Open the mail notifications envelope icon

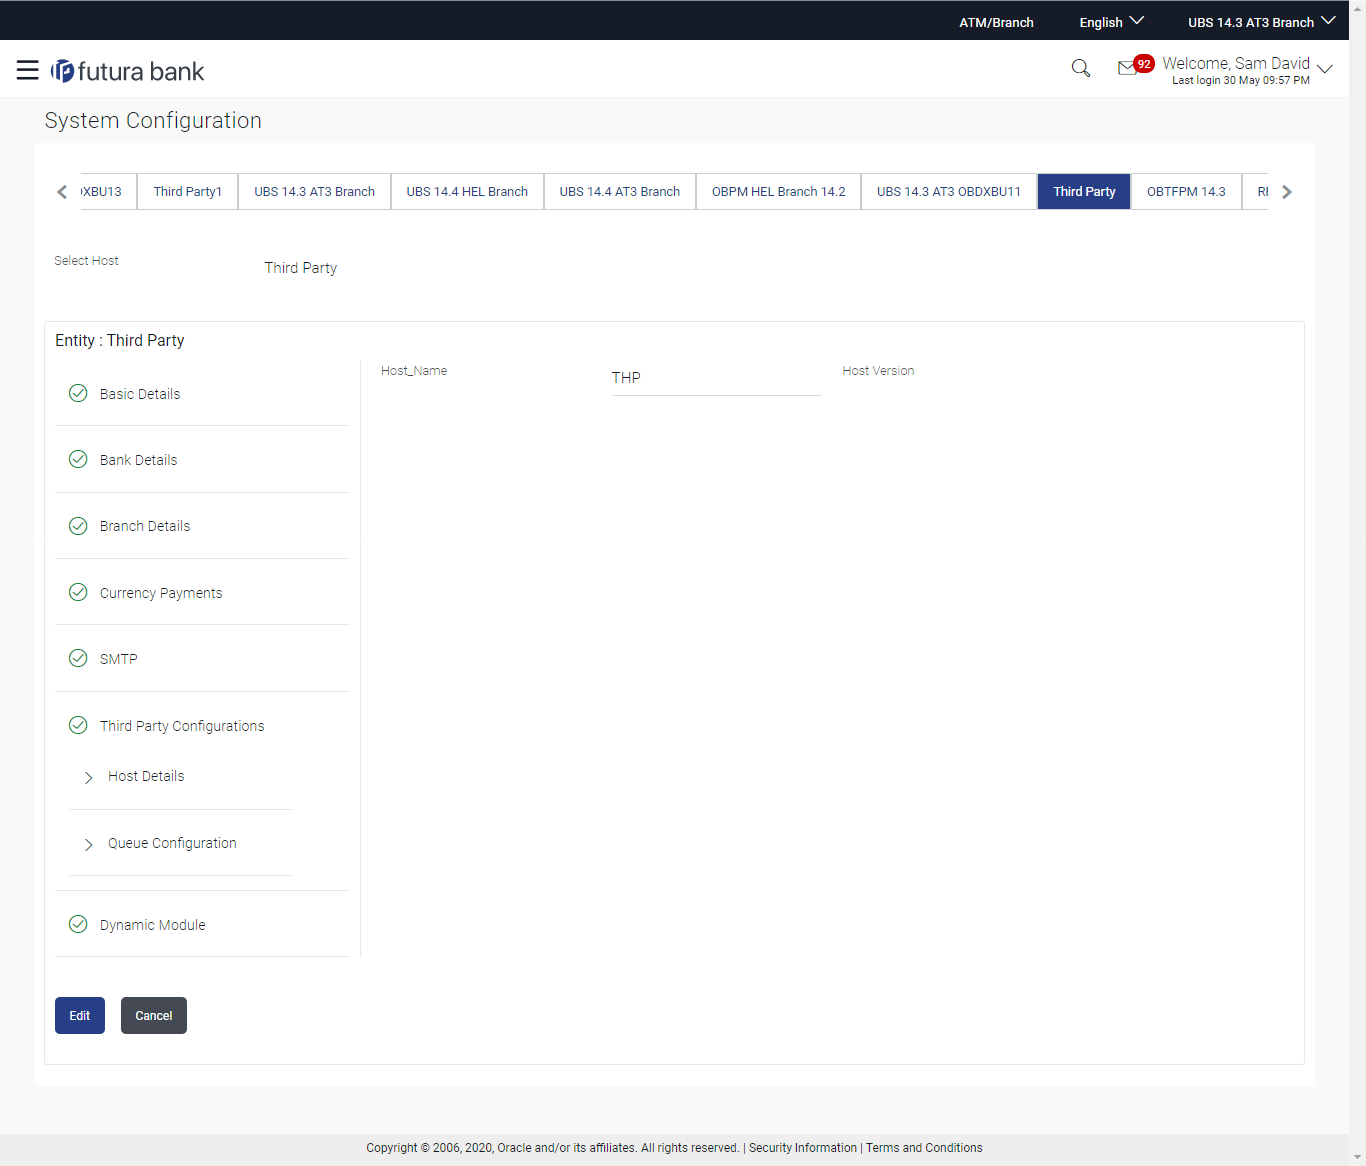tap(1127, 68)
